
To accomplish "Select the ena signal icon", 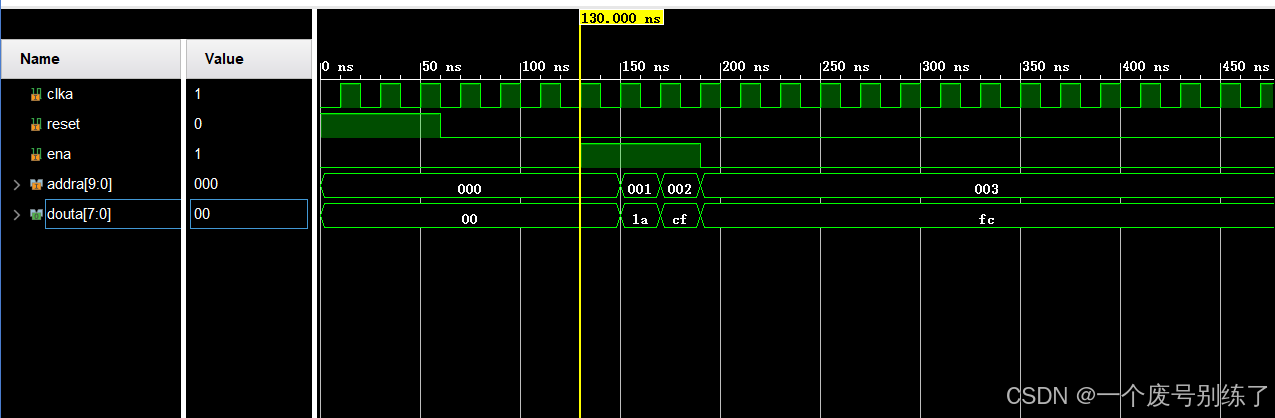I will [x=36, y=154].
